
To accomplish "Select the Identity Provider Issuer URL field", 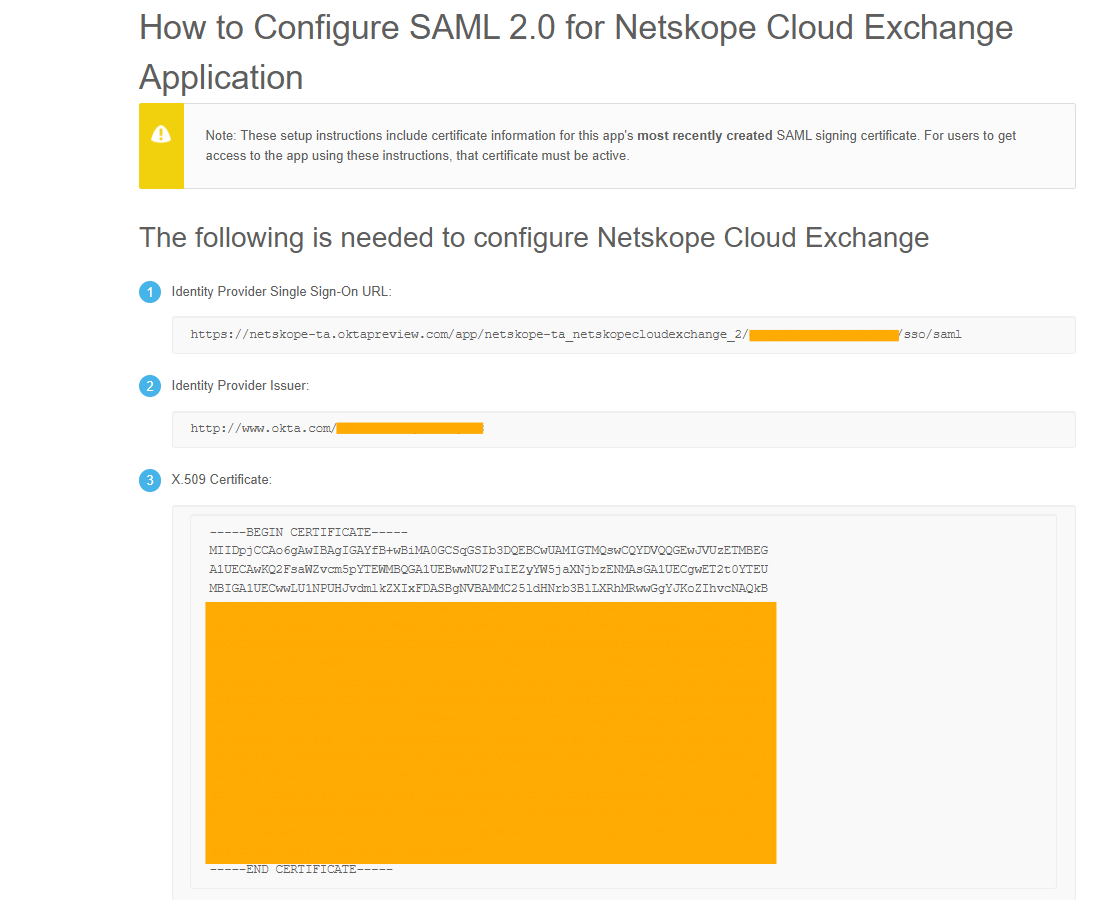I will click(623, 429).
